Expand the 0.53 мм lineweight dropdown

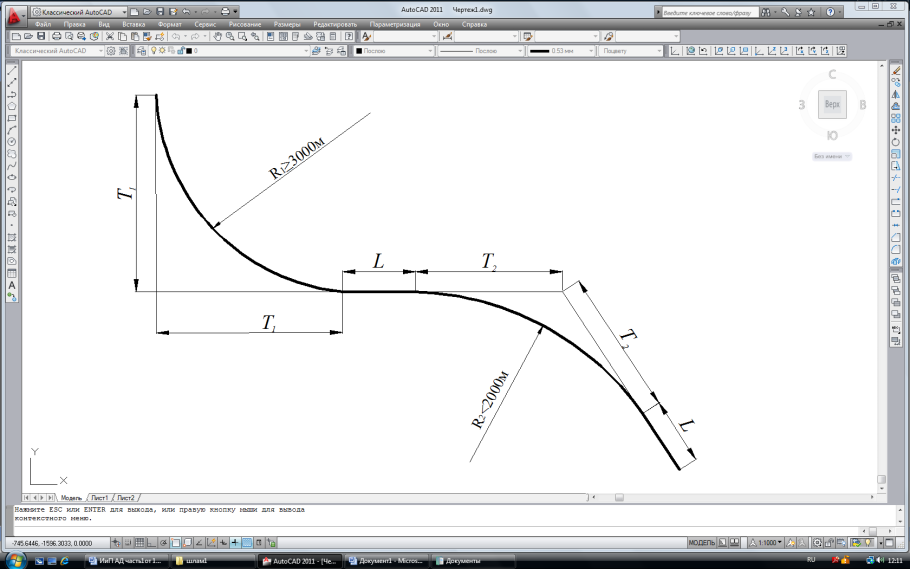point(559,50)
